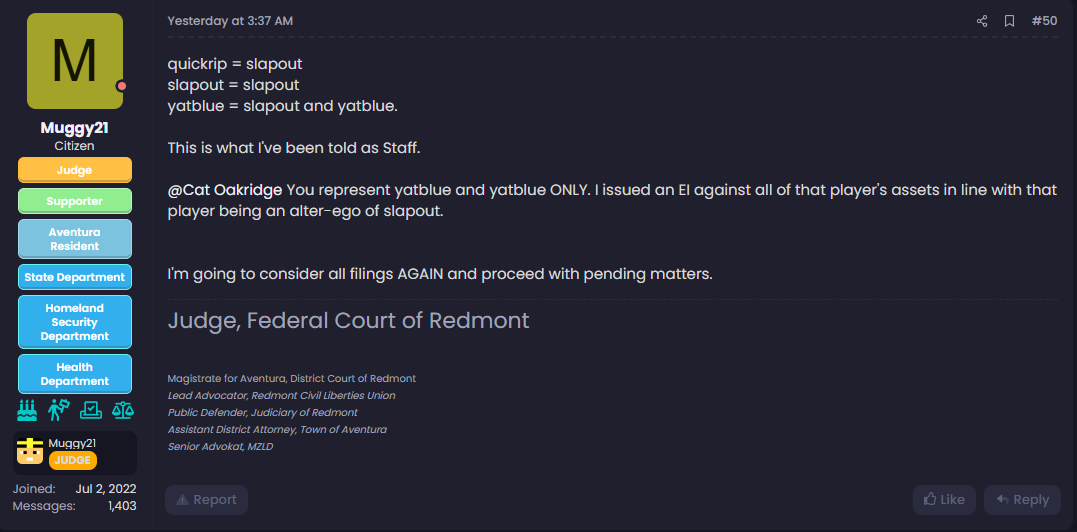Open the @Cat Oakridge mention link

tap(225, 189)
